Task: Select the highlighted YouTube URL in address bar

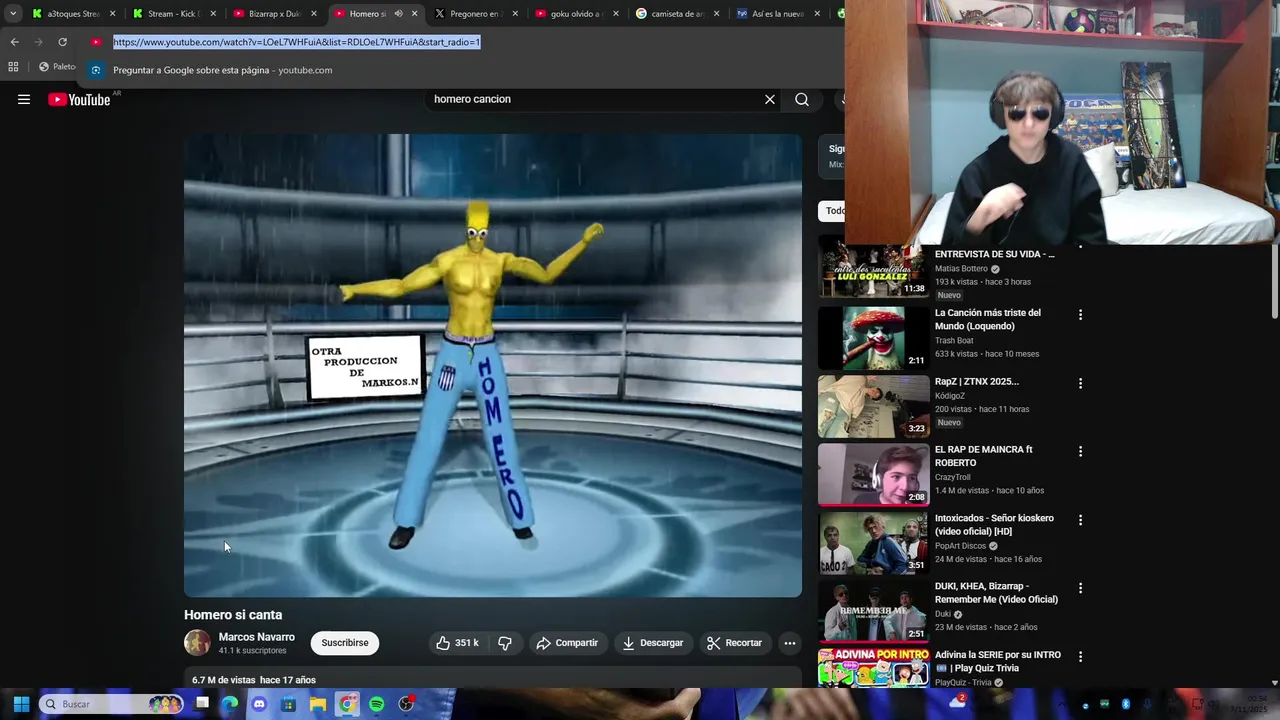Action: coord(296,42)
